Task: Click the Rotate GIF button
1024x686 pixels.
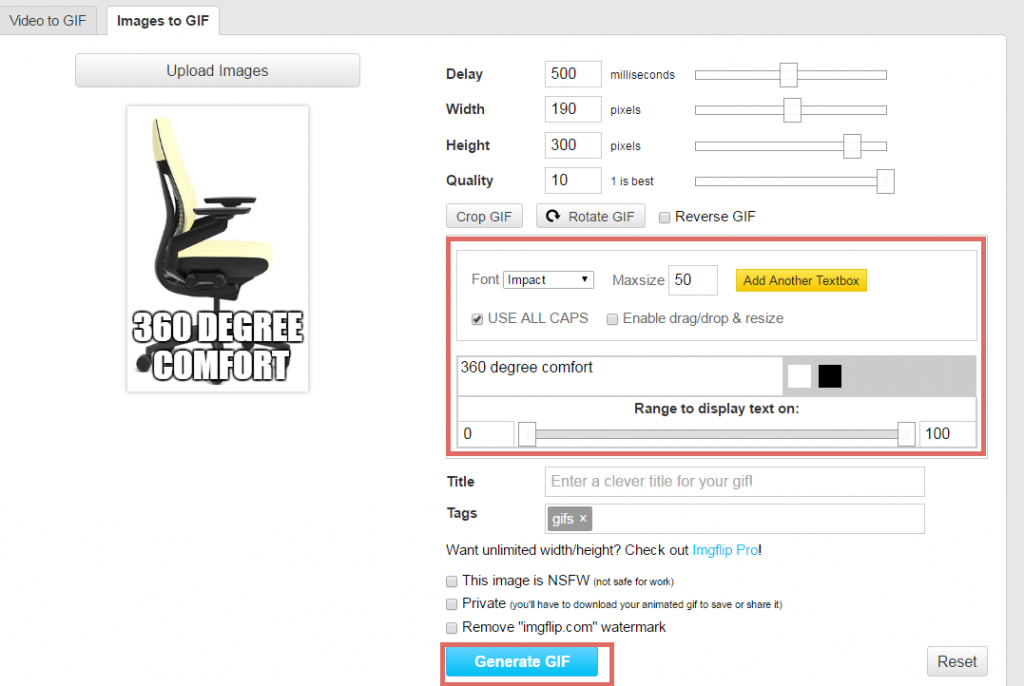Action: [x=591, y=217]
